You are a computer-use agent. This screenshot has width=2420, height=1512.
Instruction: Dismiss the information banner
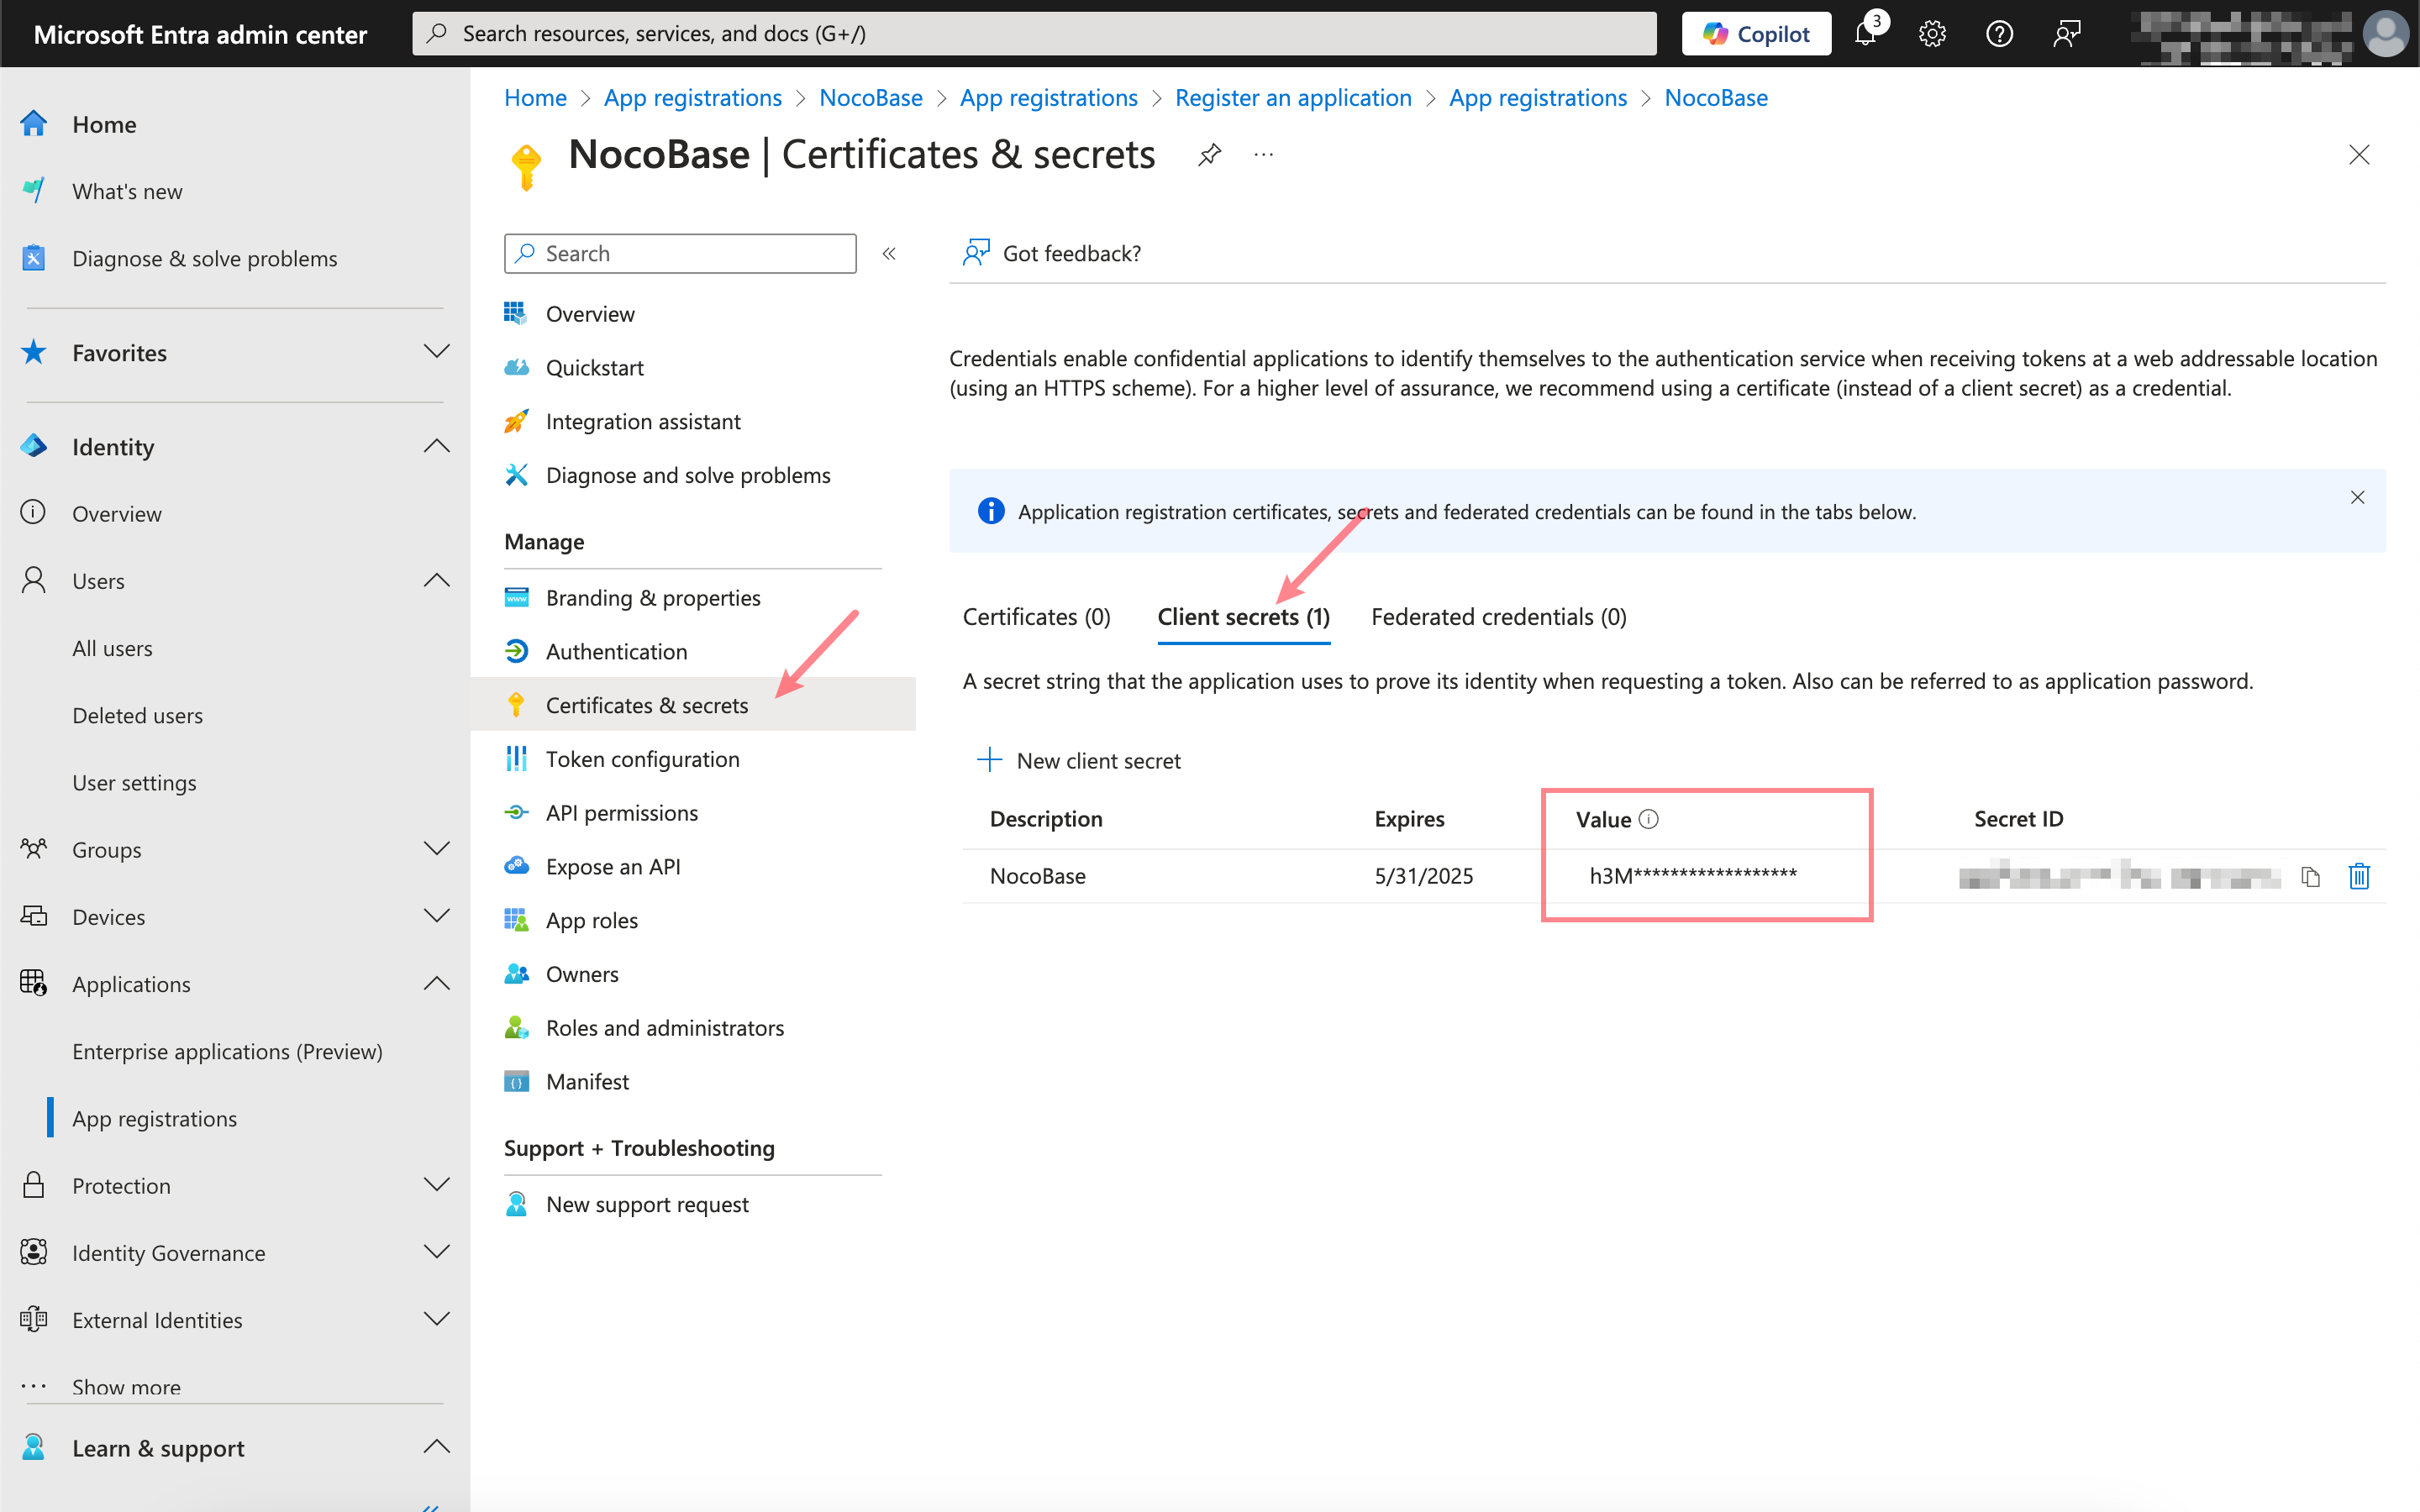click(x=2357, y=497)
